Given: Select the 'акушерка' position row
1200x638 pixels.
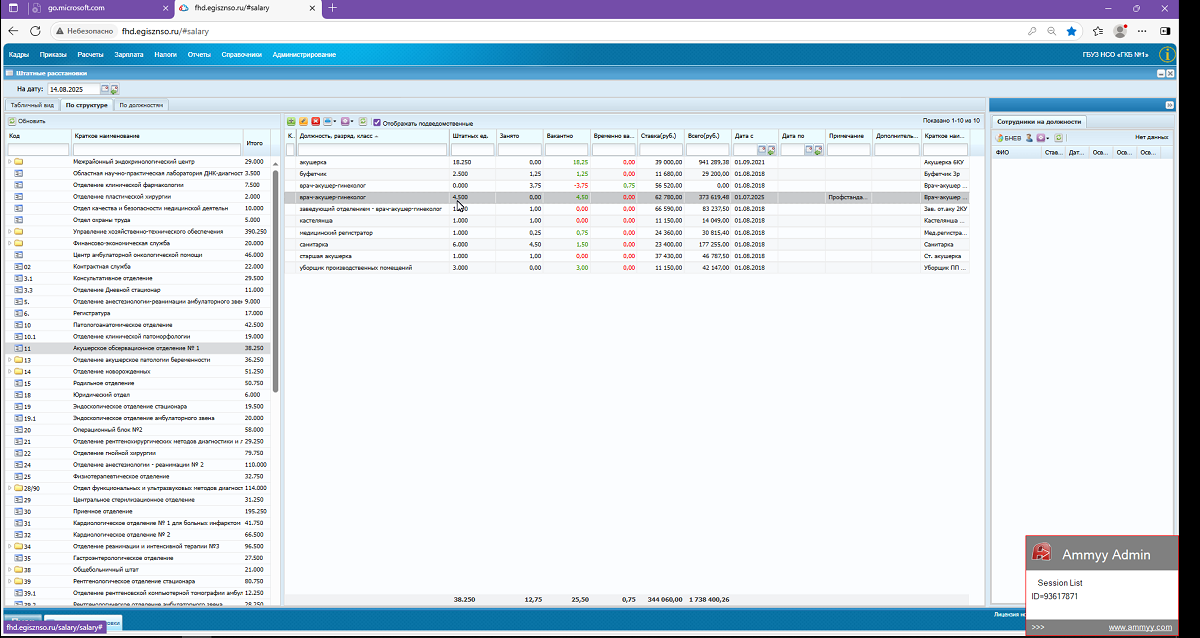Looking at the screenshot, I should [626, 162].
